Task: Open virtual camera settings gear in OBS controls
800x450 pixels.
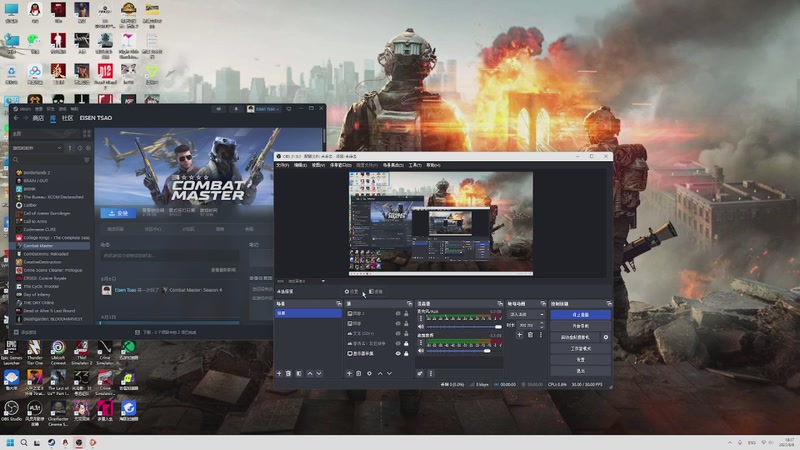Action: (606, 337)
